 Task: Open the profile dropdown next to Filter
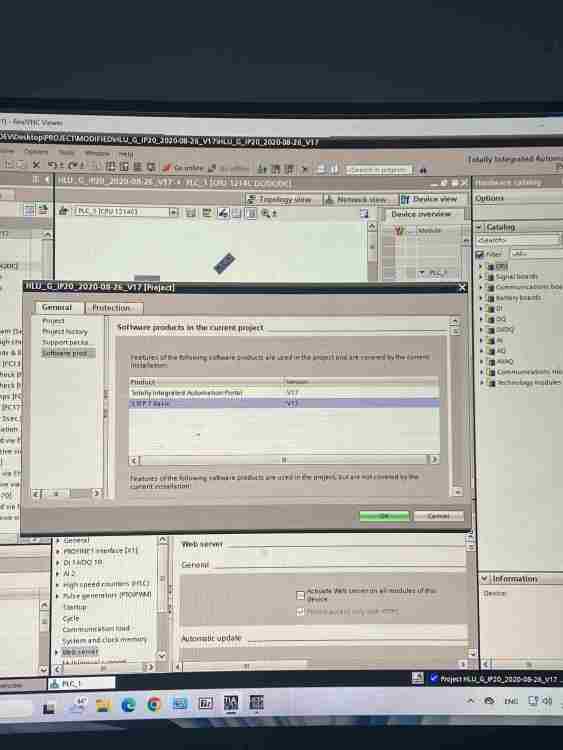point(536,254)
